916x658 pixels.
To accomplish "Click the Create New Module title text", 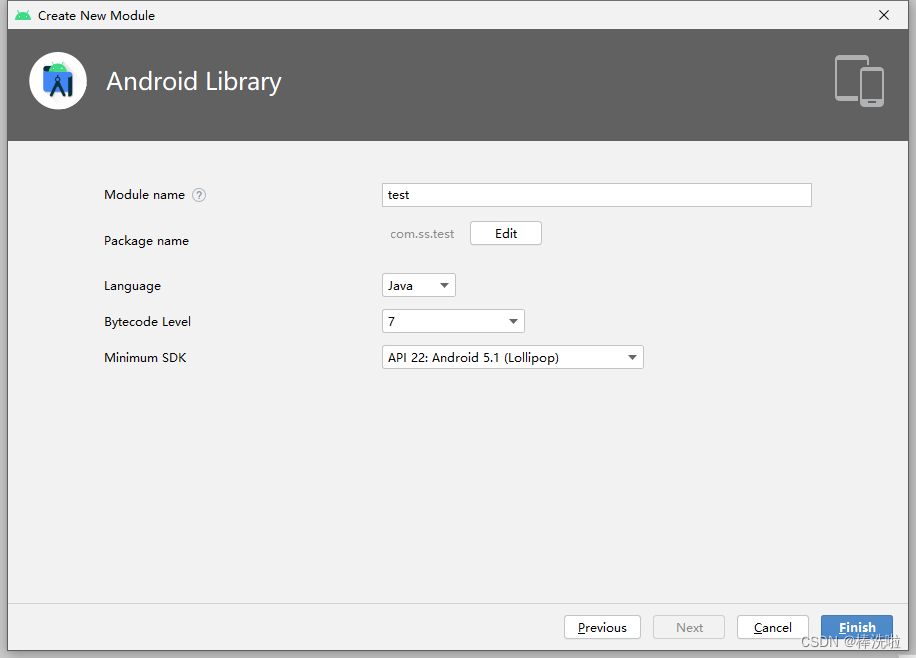I will click(x=96, y=15).
